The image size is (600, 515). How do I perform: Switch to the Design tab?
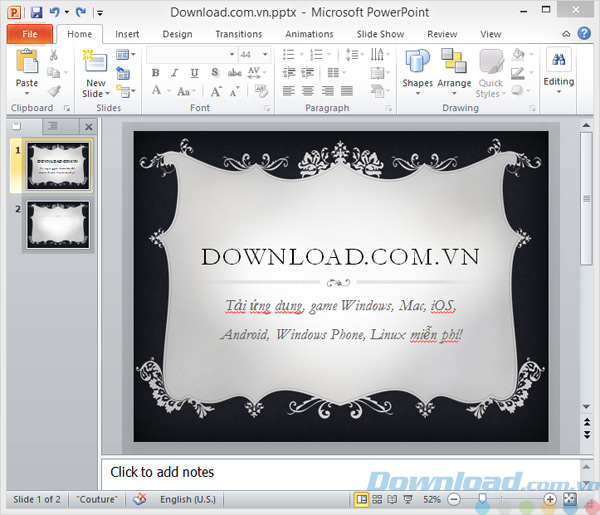(x=177, y=34)
